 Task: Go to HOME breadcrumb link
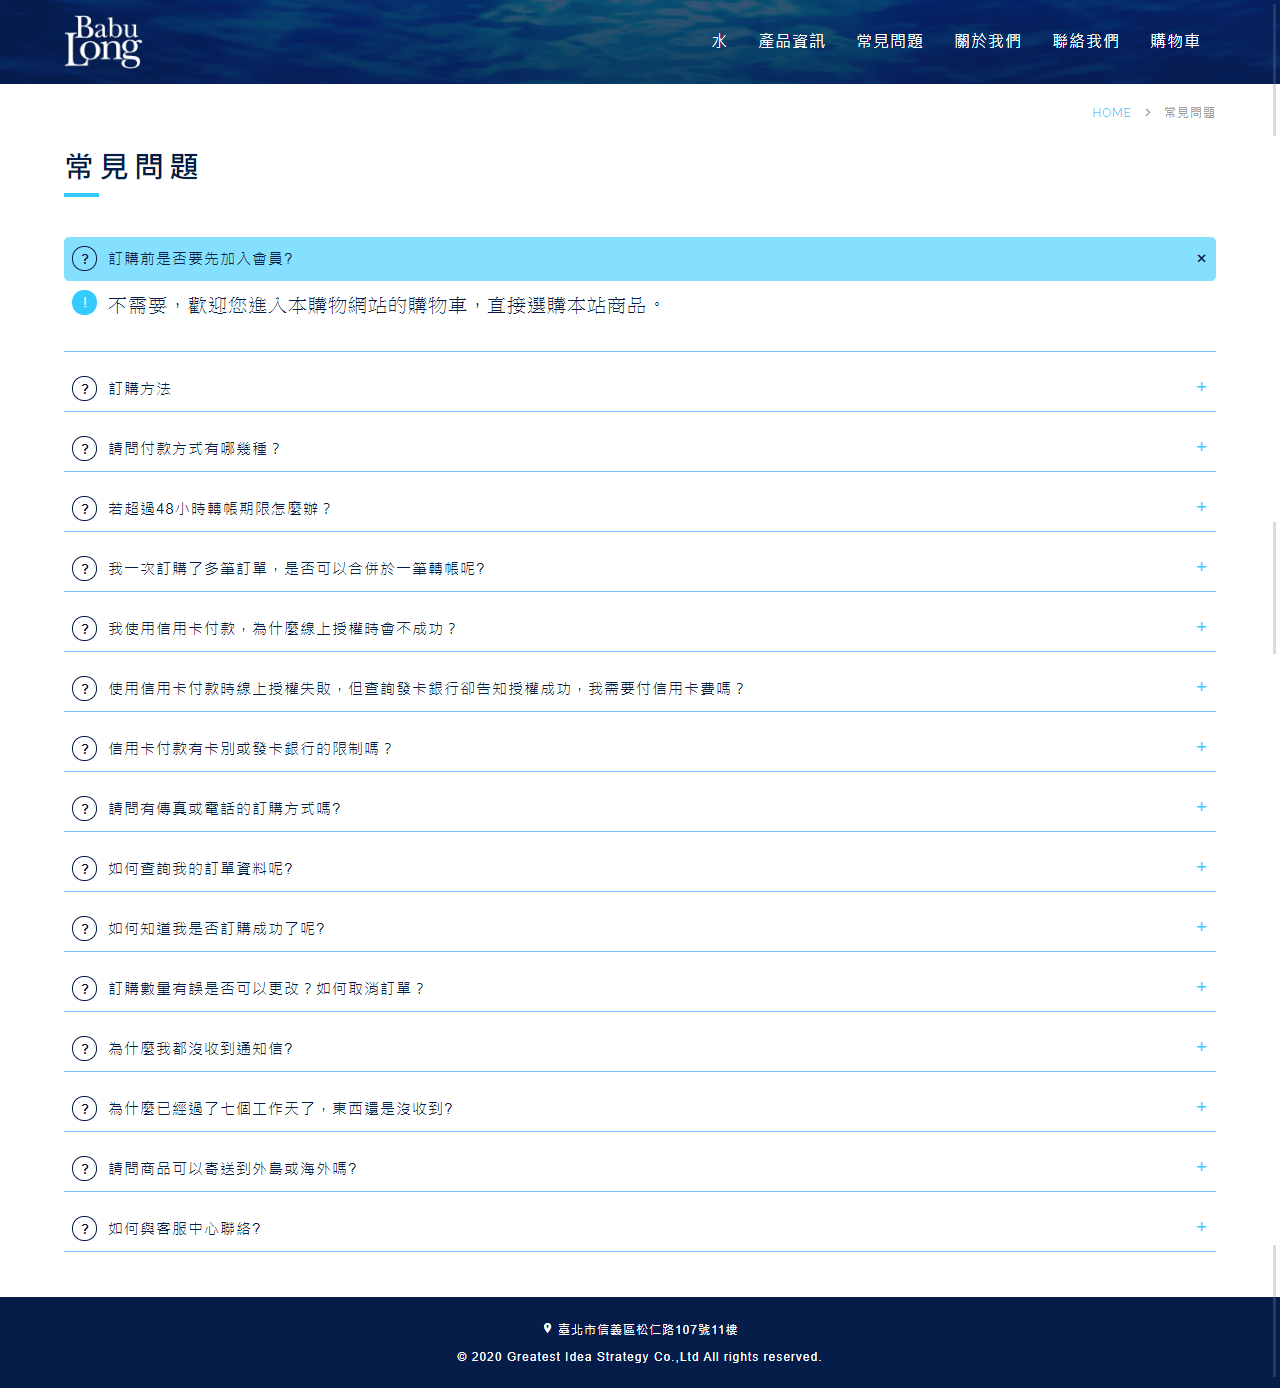pyautogui.click(x=1111, y=113)
